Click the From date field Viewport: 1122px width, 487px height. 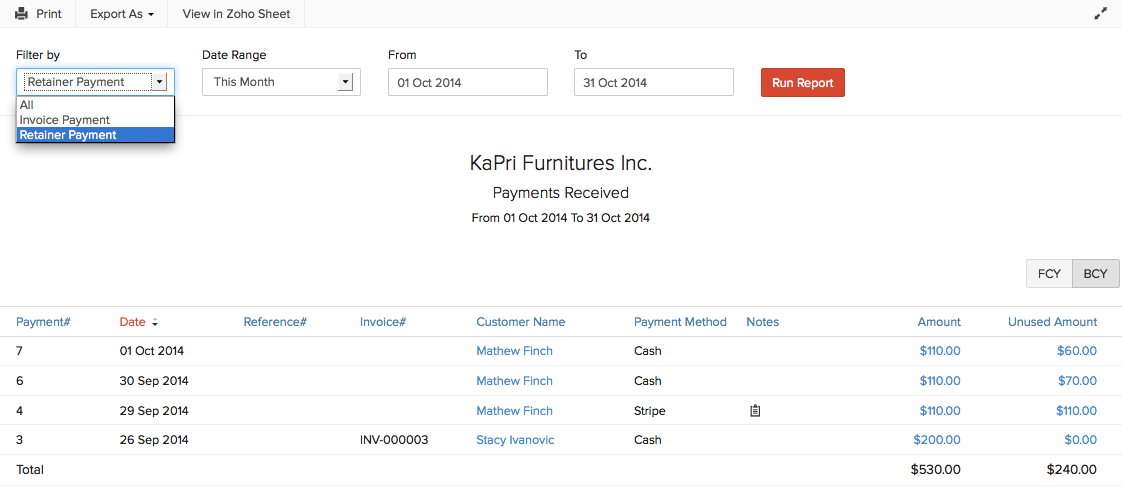point(468,82)
